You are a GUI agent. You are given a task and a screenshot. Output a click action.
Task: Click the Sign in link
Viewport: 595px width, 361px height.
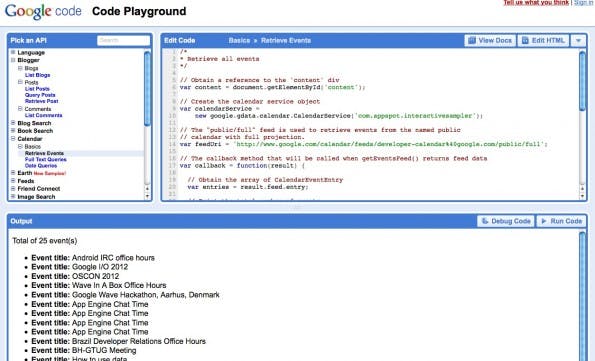584,3
